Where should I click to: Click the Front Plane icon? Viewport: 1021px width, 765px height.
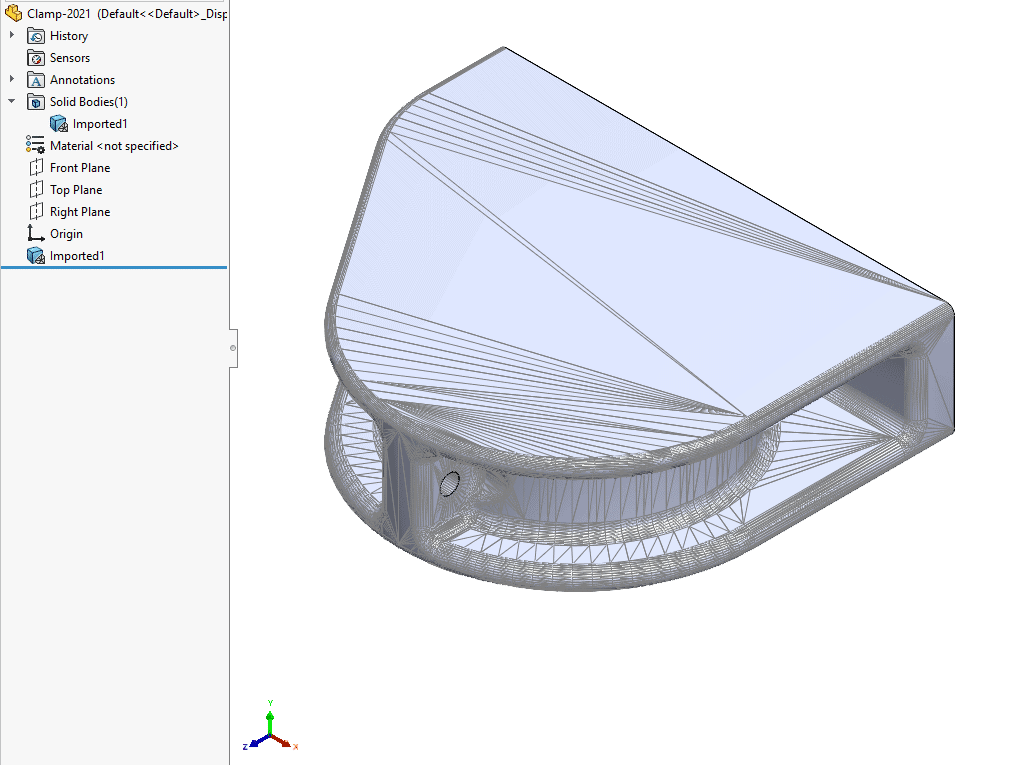pos(36,167)
